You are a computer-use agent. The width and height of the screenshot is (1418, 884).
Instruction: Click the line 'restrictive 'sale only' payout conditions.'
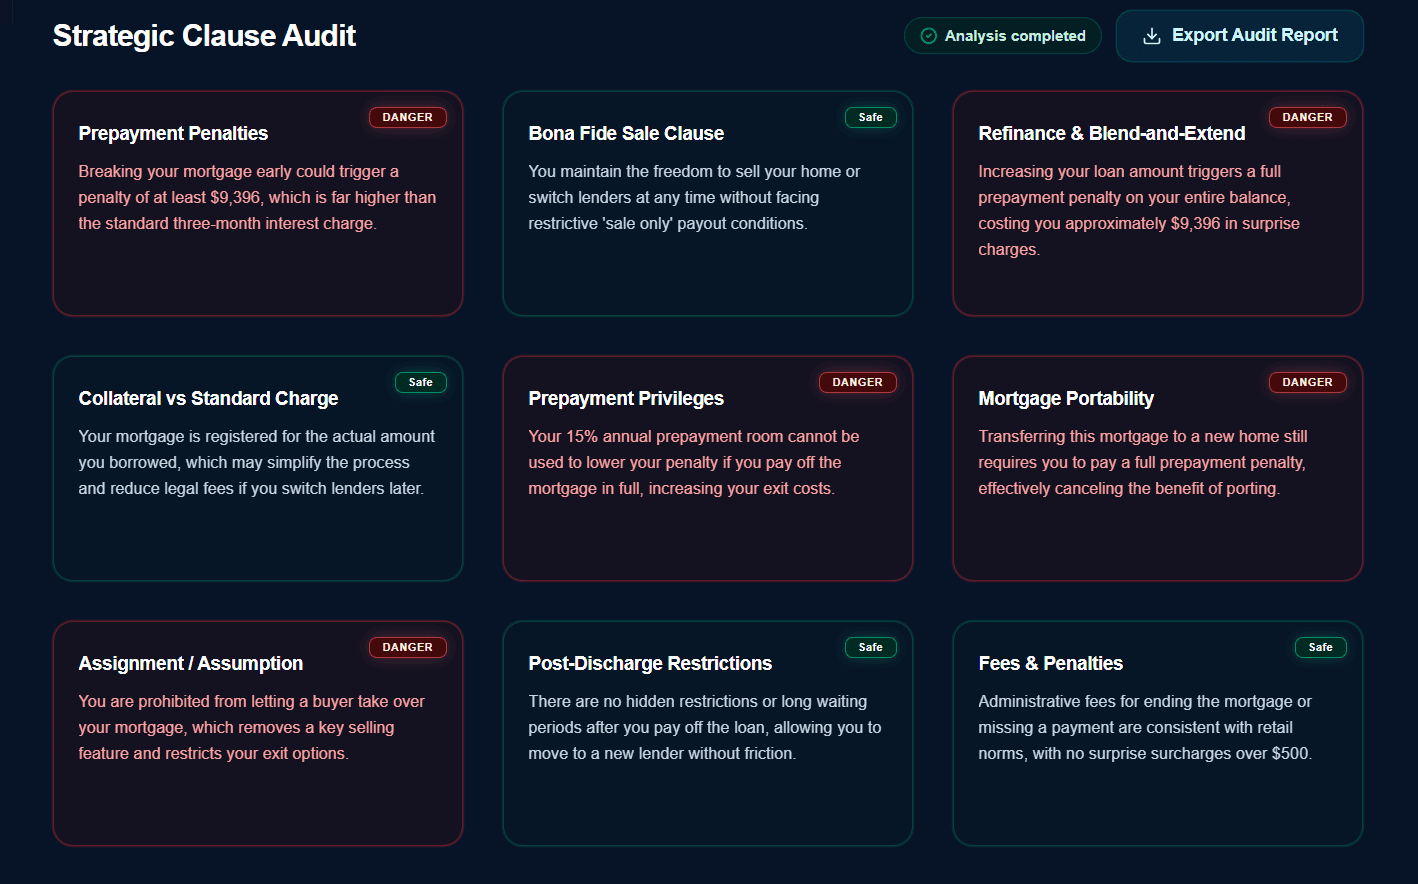click(x=668, y=223)
